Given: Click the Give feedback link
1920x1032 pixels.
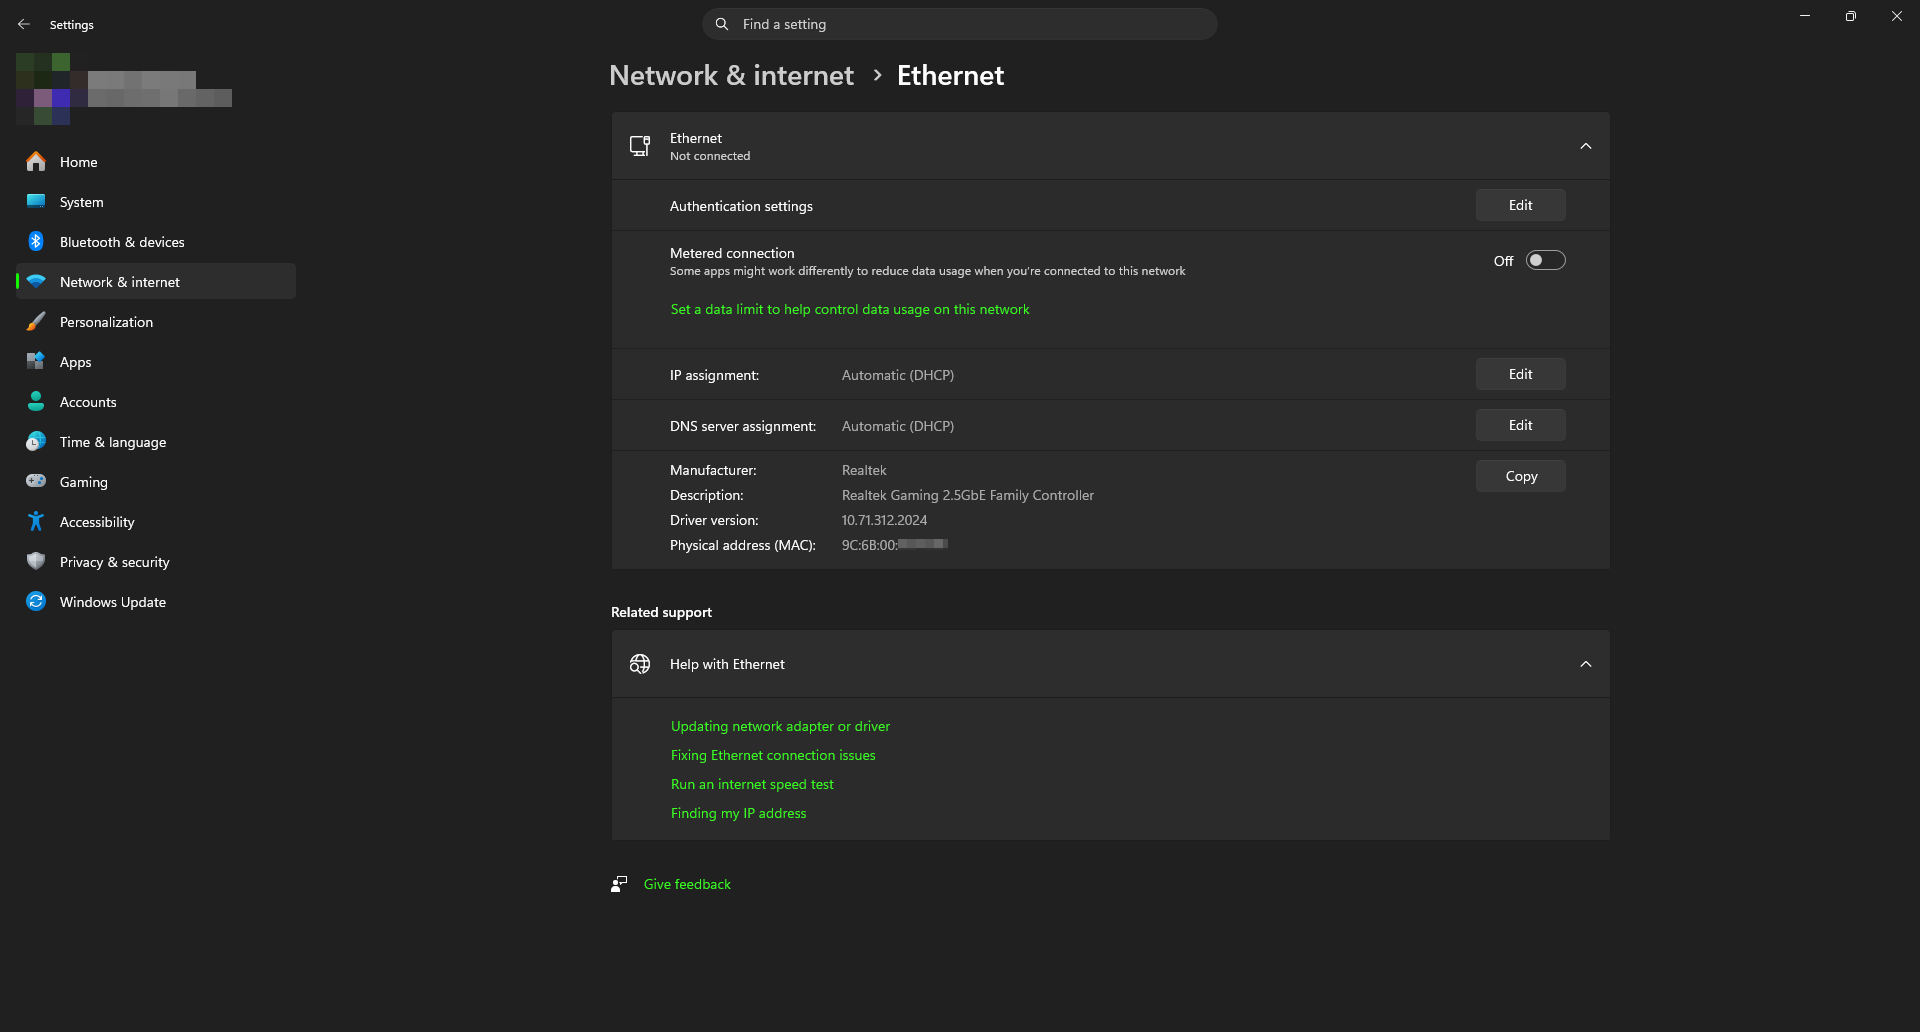Looking at the screenshot, I should click(x=687, y=884).
